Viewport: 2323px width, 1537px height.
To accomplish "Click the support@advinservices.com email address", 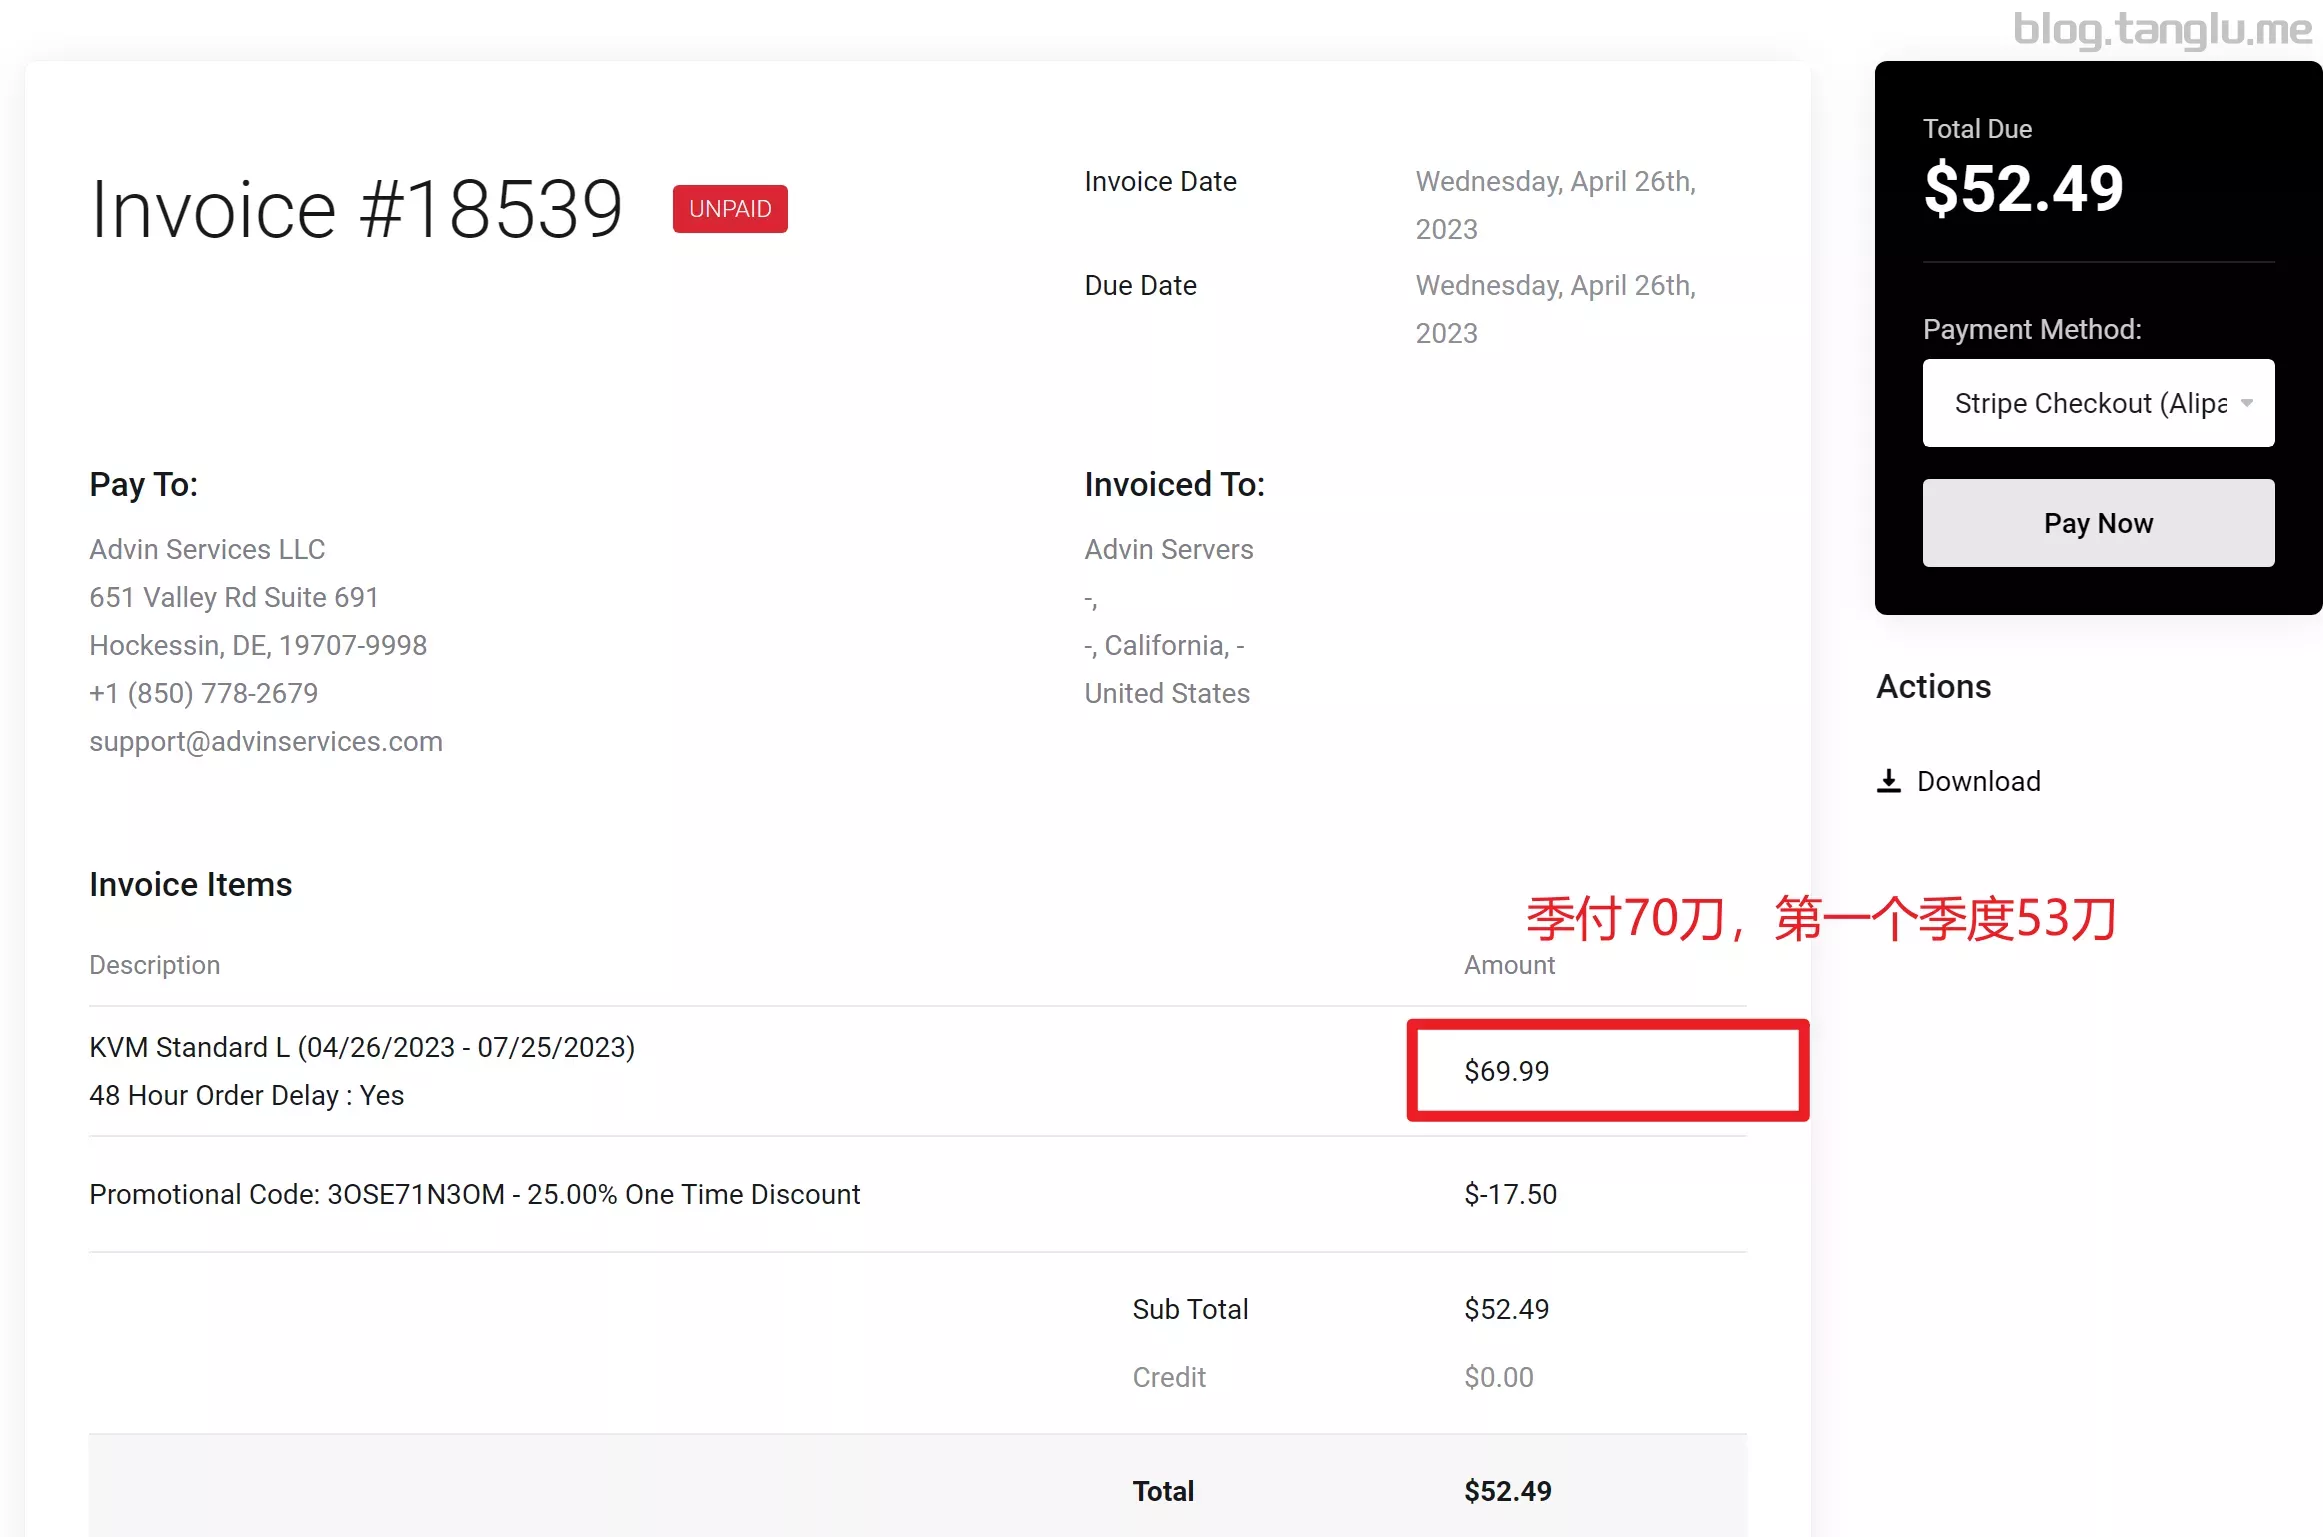I will coord(266,741).
